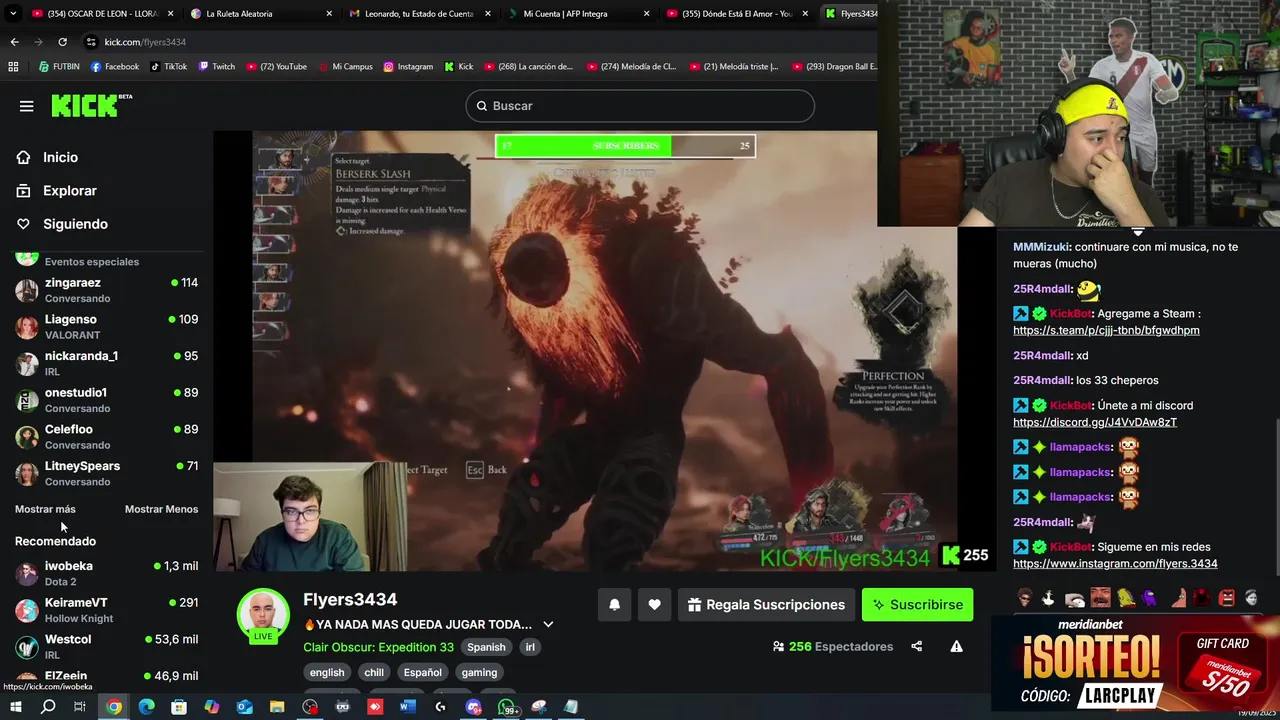Click the Flyers3434 LIVE avatar
Screen dimensions: 1280x720
(263, 615)
